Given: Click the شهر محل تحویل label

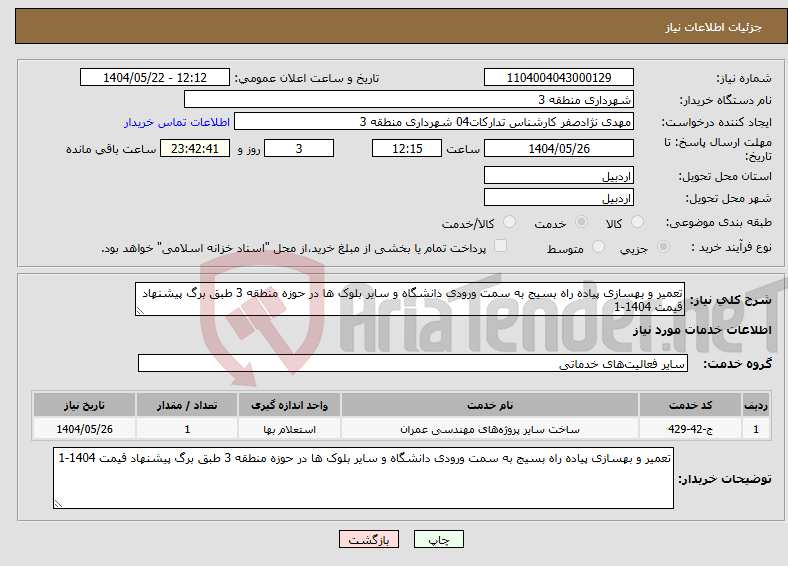Looking at the screenshot, I should click(x=729, y=199).
